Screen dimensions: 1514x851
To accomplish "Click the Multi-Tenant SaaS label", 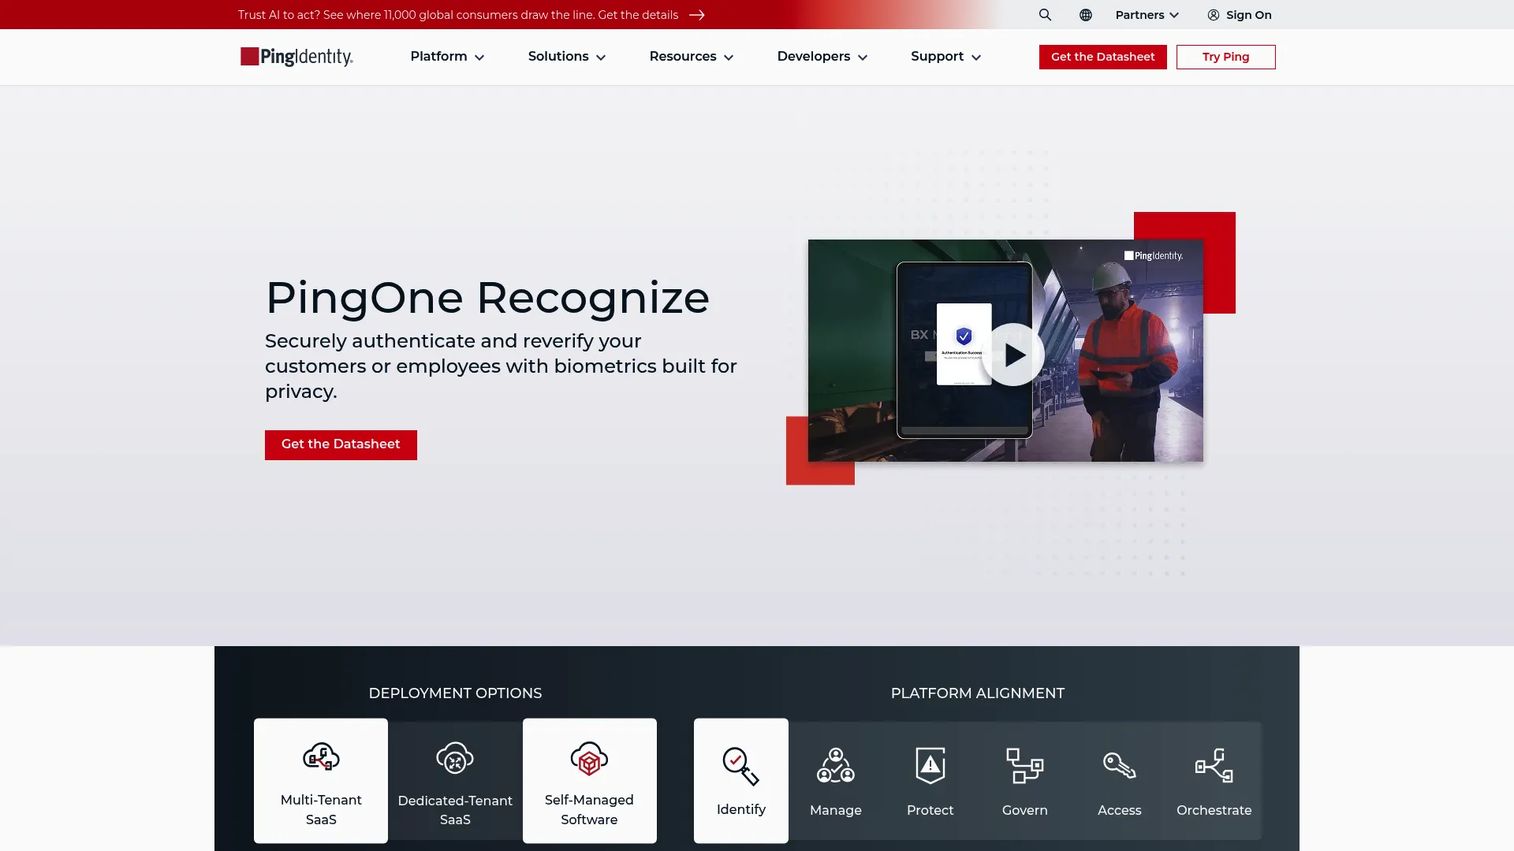I will 321,810.
